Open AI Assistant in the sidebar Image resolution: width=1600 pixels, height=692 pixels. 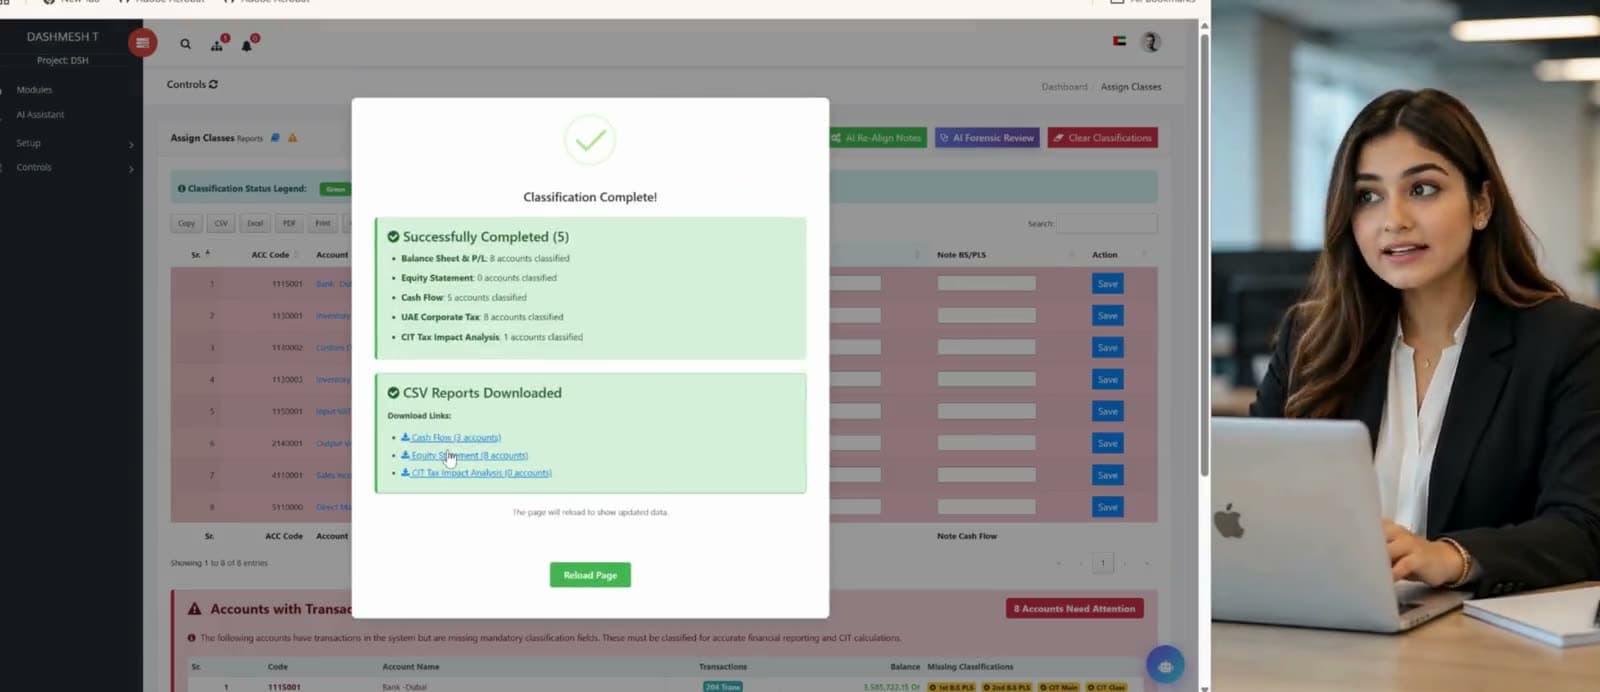point(40,115)
